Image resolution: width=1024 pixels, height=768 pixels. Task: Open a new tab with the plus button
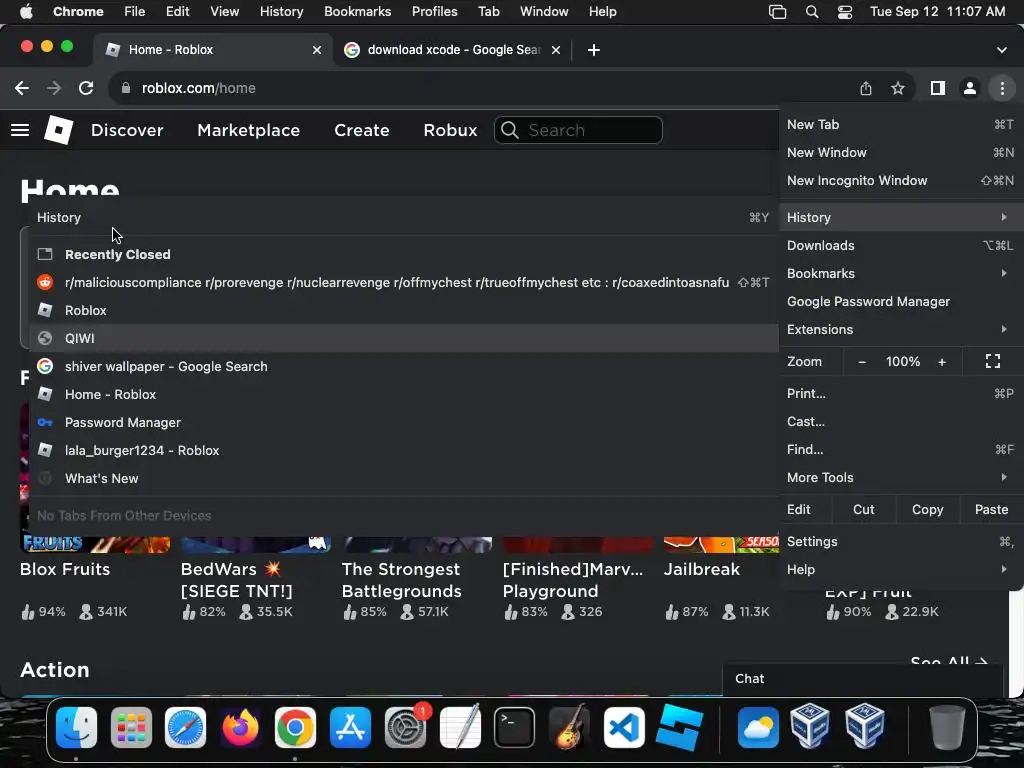click(x=594, y=50)
